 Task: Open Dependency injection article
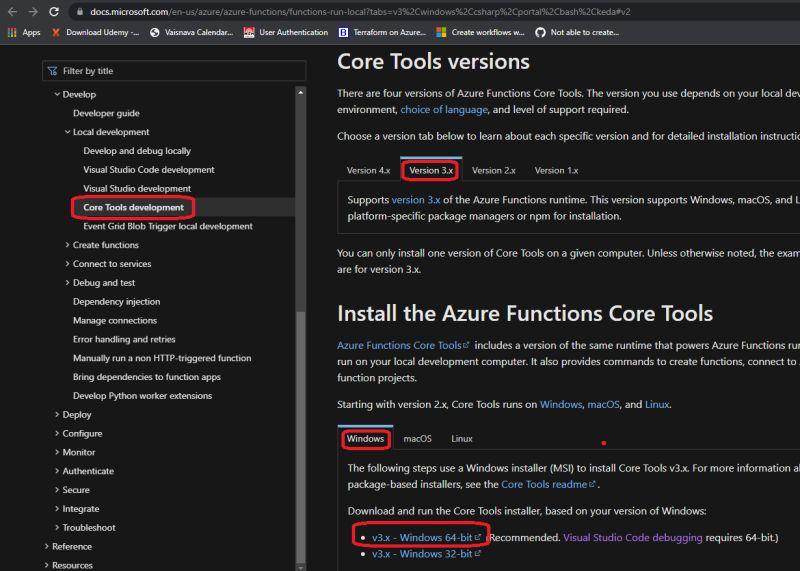coord(116,302)
